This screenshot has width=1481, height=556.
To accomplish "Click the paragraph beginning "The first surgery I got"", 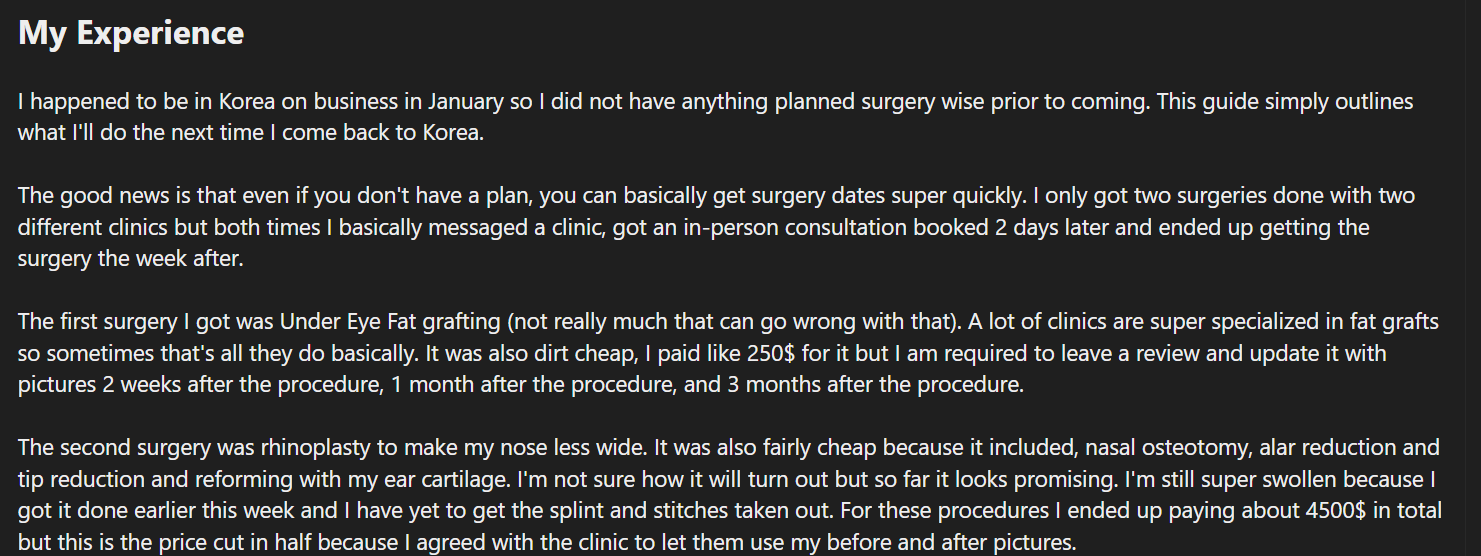I will (x=728, y=353).
